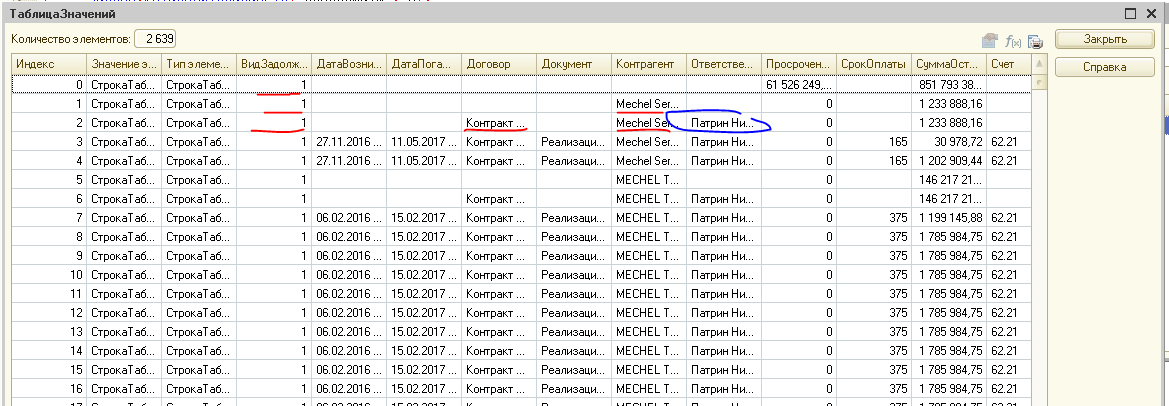Click СрокОплаты 165 in row 4
Screen dimensions: 1169x406
tap(874, 161)
